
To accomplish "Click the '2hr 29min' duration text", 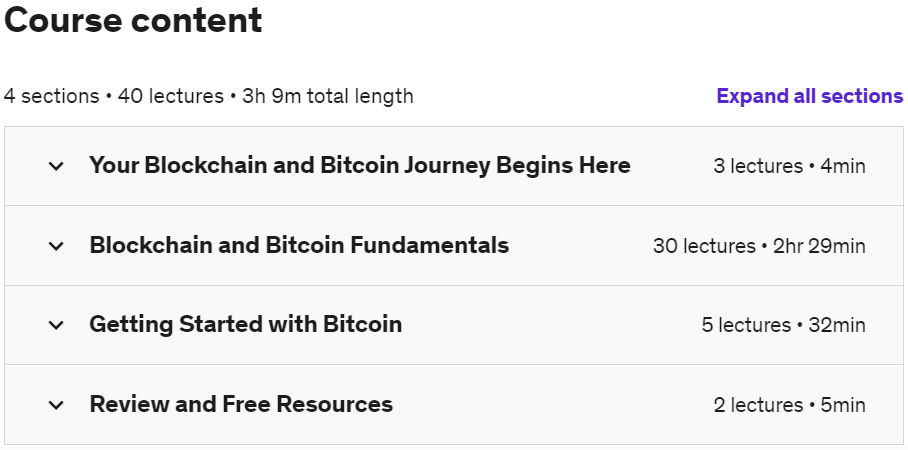I will pos(818,246).
